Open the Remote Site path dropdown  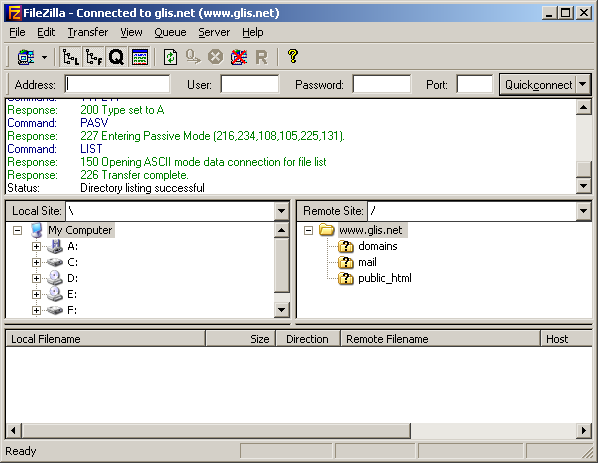click(584, 211)
